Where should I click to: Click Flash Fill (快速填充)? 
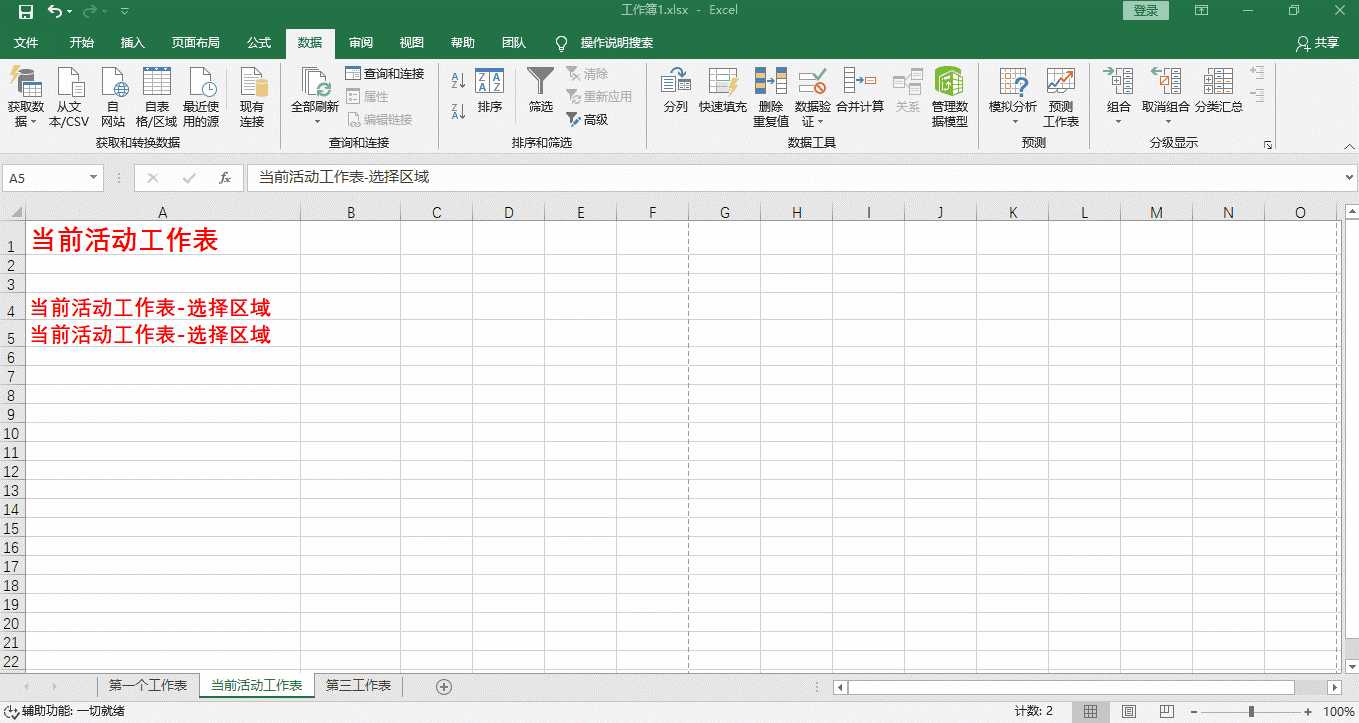pyautogui.click(x=722, y=91)
